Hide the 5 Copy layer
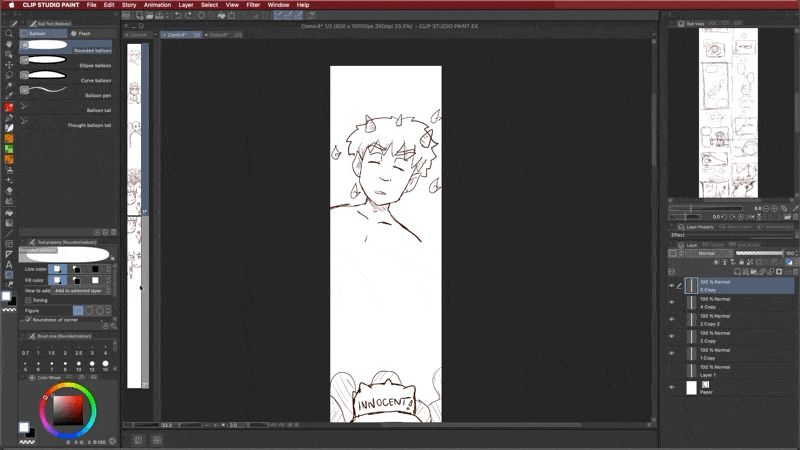The height and width of the screenshot is (450, 800). click(x=671, y=286)
